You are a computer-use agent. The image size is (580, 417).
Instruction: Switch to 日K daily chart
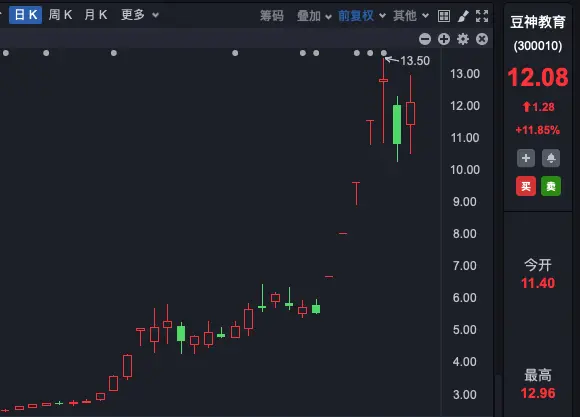pyautogui.click(x=26, y=15)
